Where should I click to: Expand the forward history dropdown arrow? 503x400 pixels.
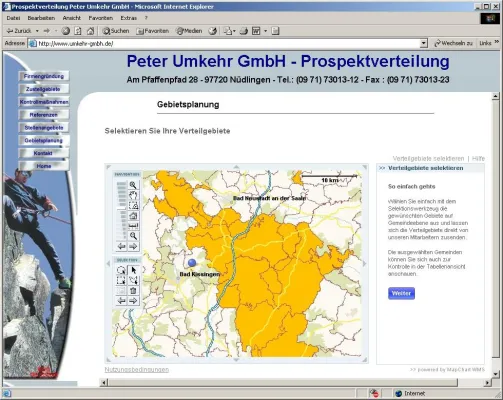click(56, 31)
